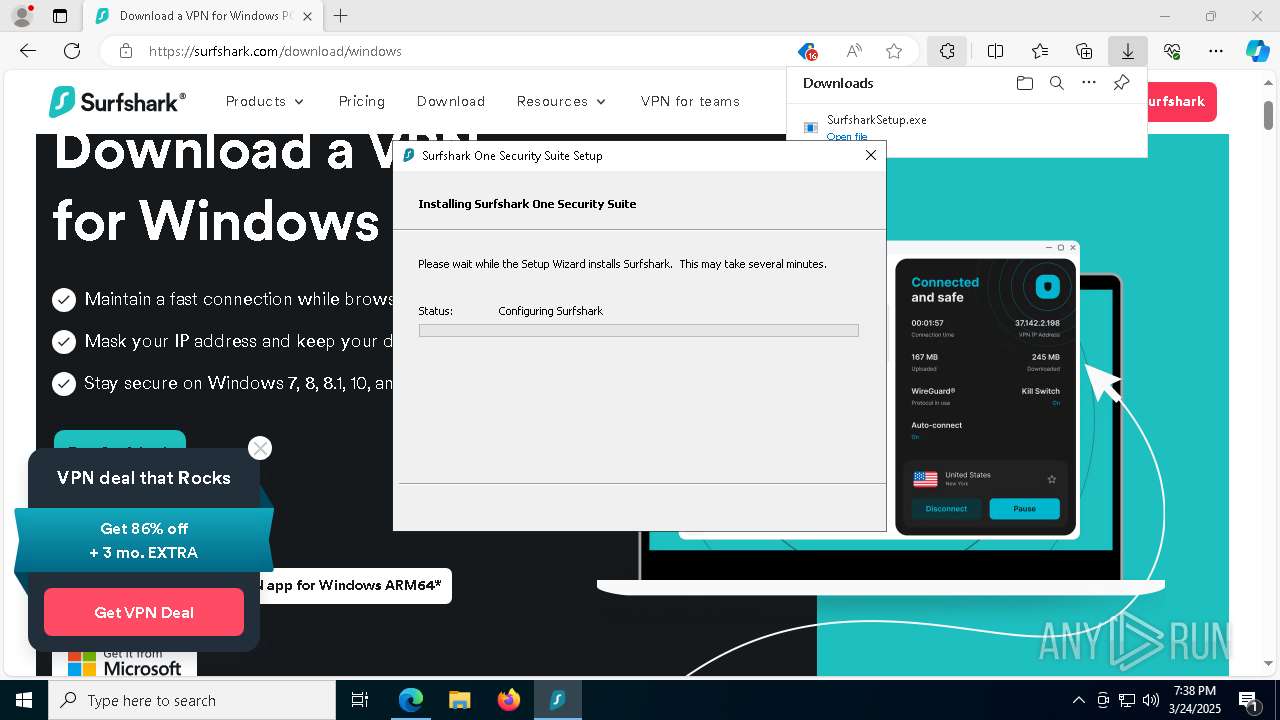Viewport: 1280px width, 720px height.
Task: Close the VPN deal popup
Action: coord(260,448)
